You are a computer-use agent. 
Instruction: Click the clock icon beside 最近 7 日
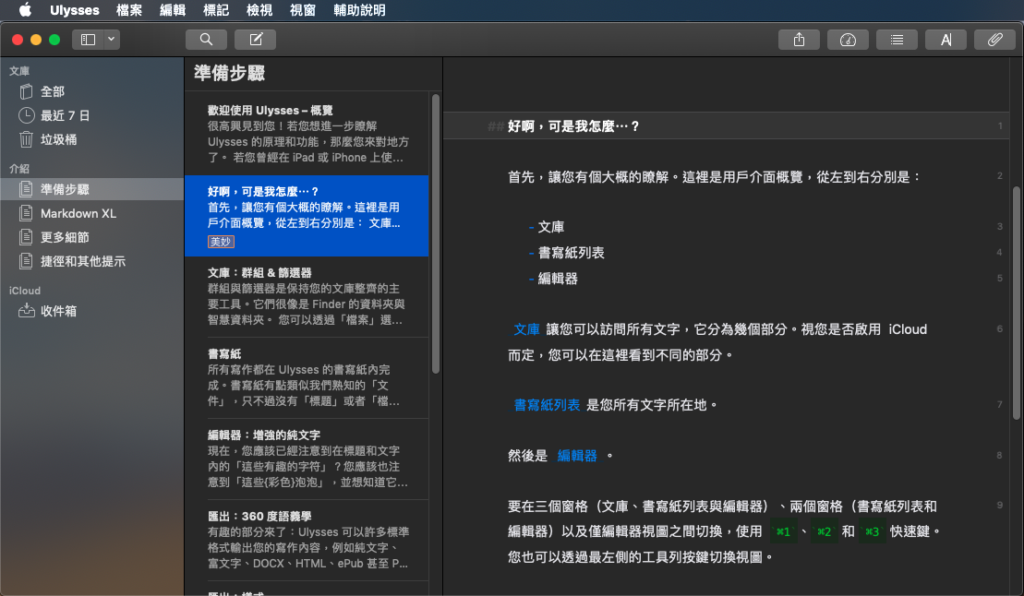coord(26,116)
